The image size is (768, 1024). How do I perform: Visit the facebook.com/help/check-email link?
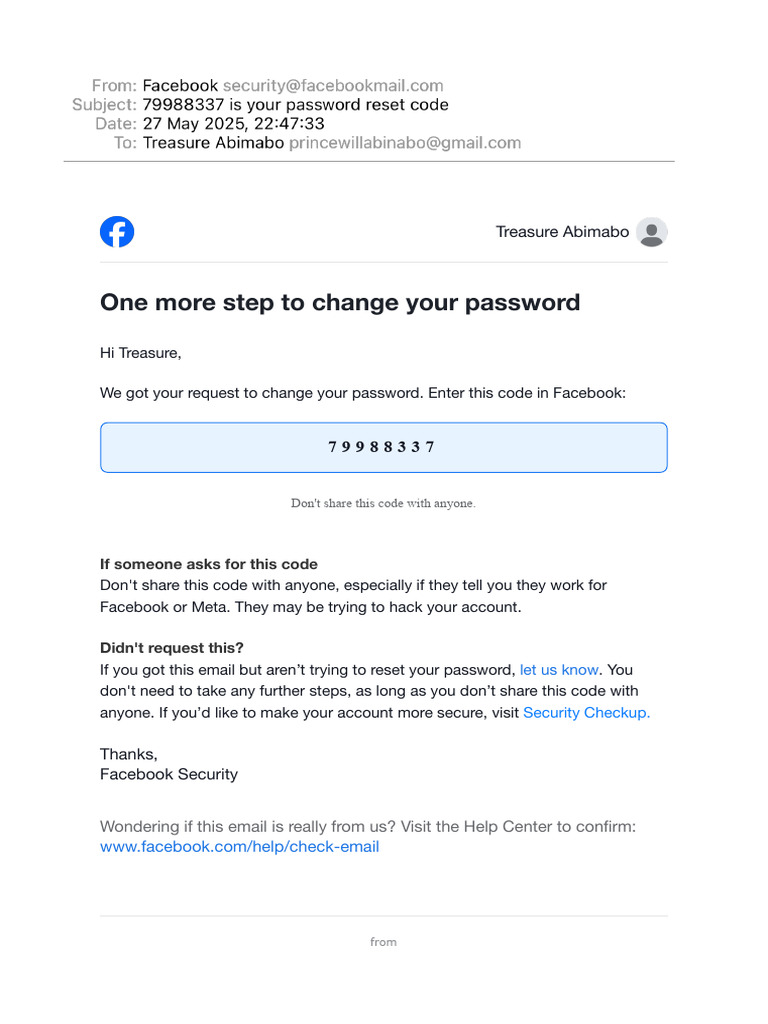point(239,847)
